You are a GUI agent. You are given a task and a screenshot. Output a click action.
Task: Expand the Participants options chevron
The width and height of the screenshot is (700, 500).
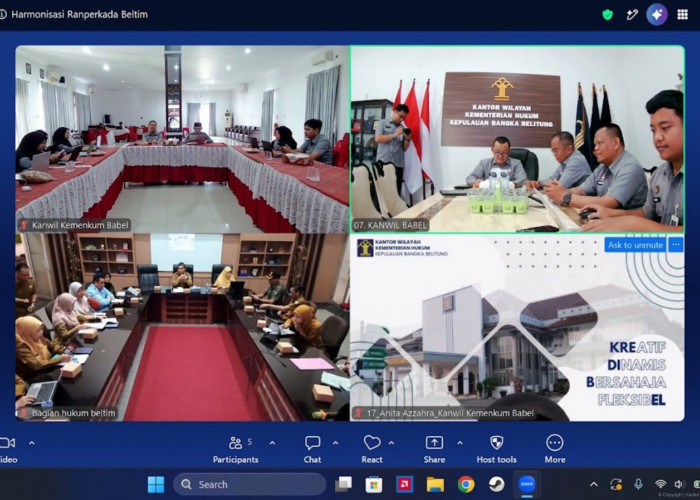272,443
